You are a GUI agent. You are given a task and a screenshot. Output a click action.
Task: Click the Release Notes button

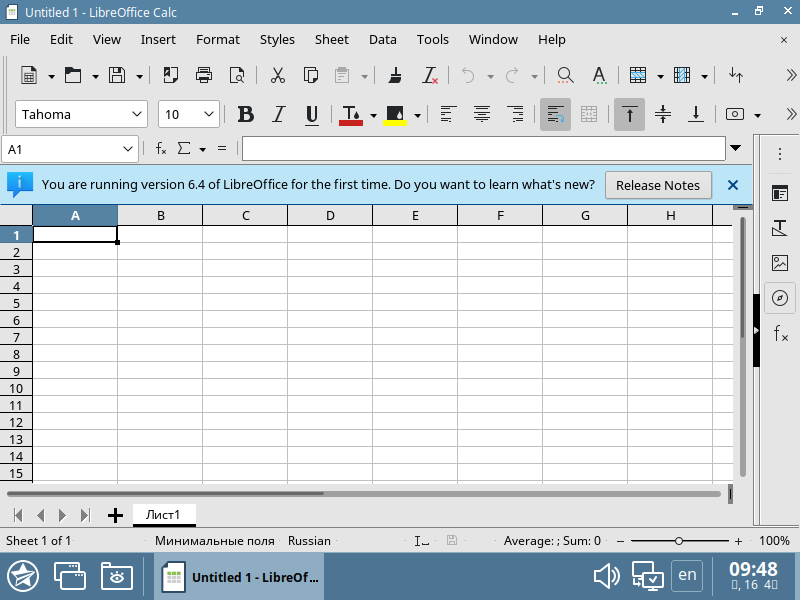click(658, 185)
